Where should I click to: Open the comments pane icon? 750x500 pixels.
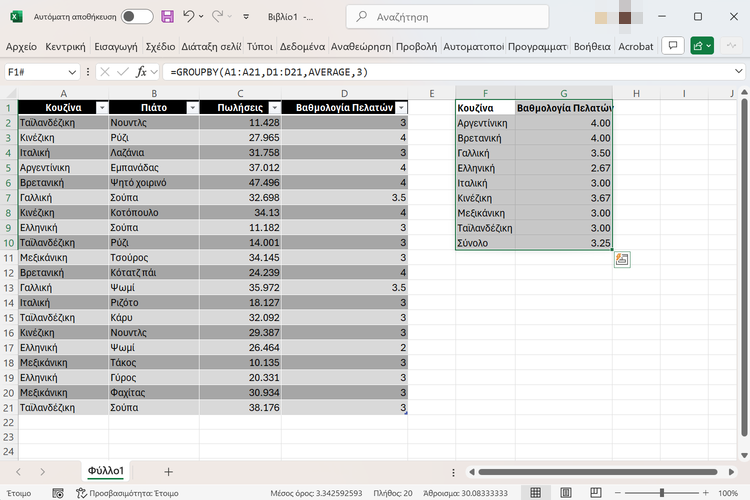pyautogui.click(x=673, y=46)
